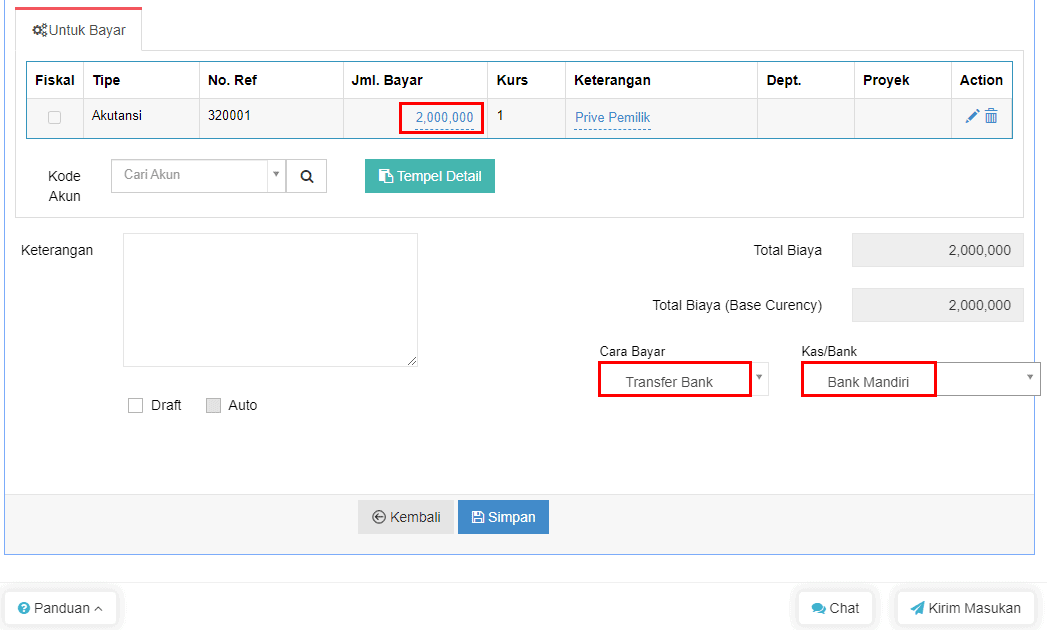The width and height of the screenshot is (1047, 630).
Task: Click the Total Biaya field
Action: coord(937,250)
